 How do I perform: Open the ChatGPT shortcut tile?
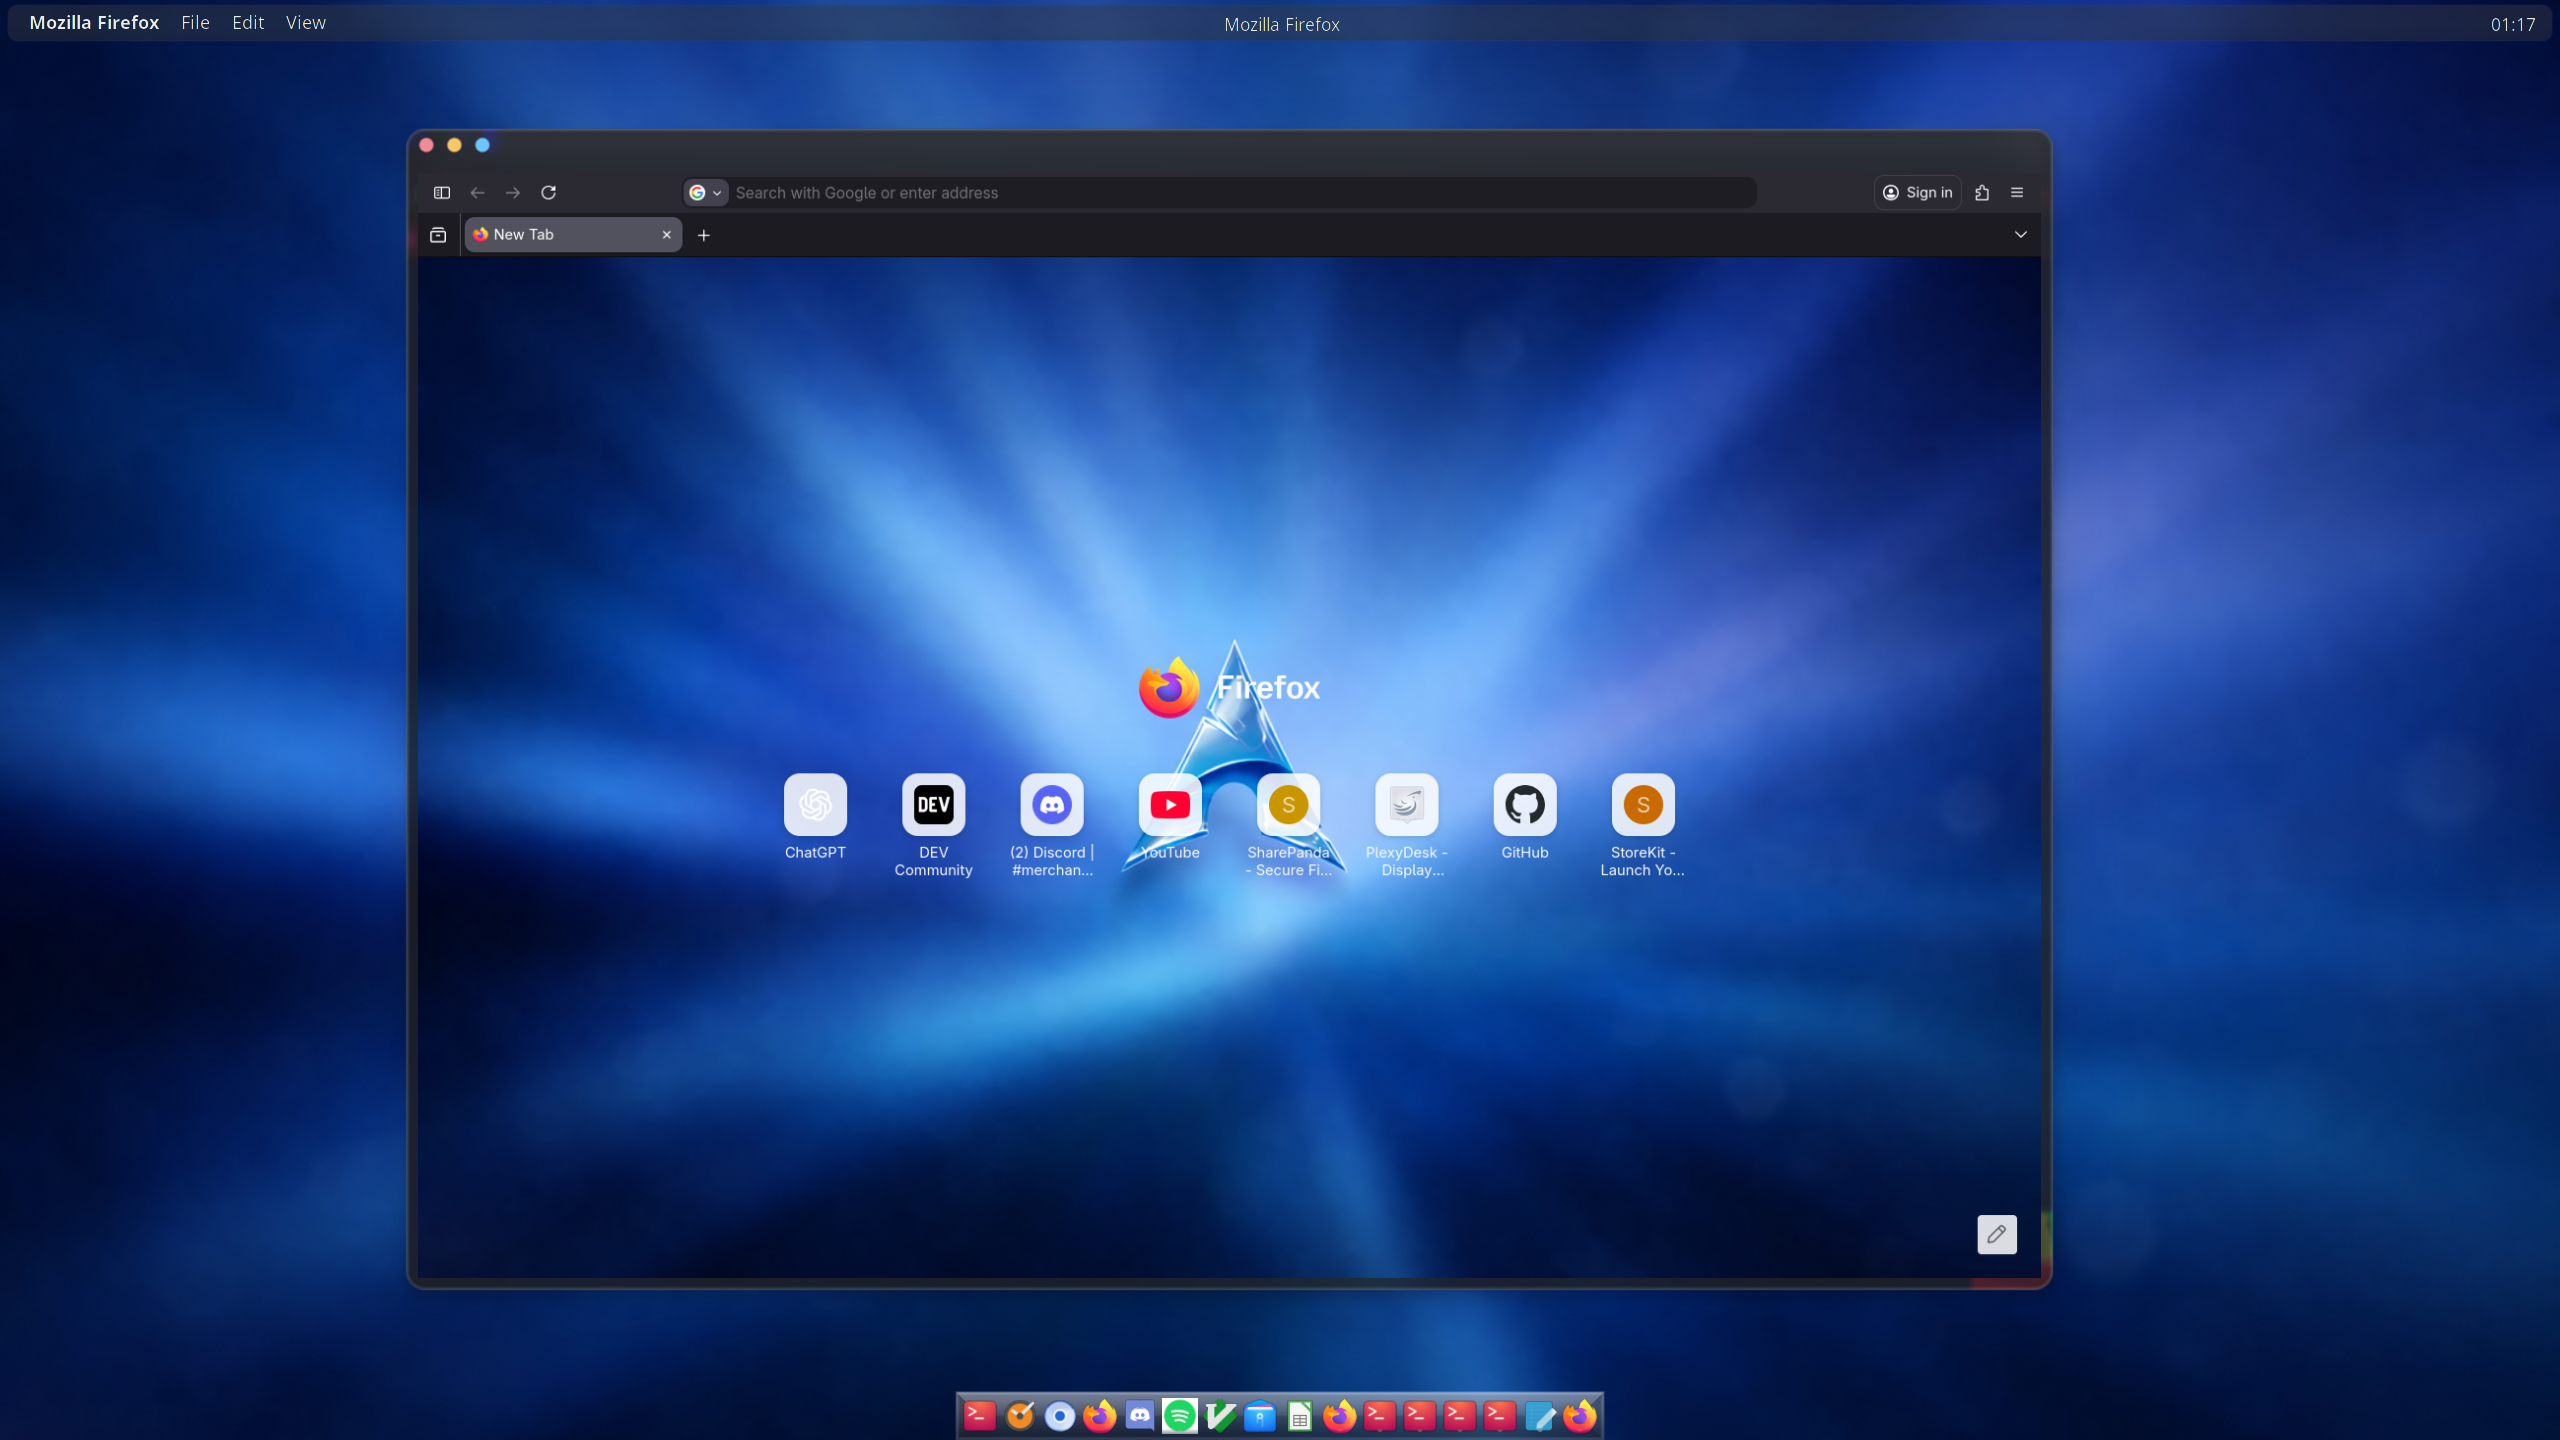(x=815, y=805)
